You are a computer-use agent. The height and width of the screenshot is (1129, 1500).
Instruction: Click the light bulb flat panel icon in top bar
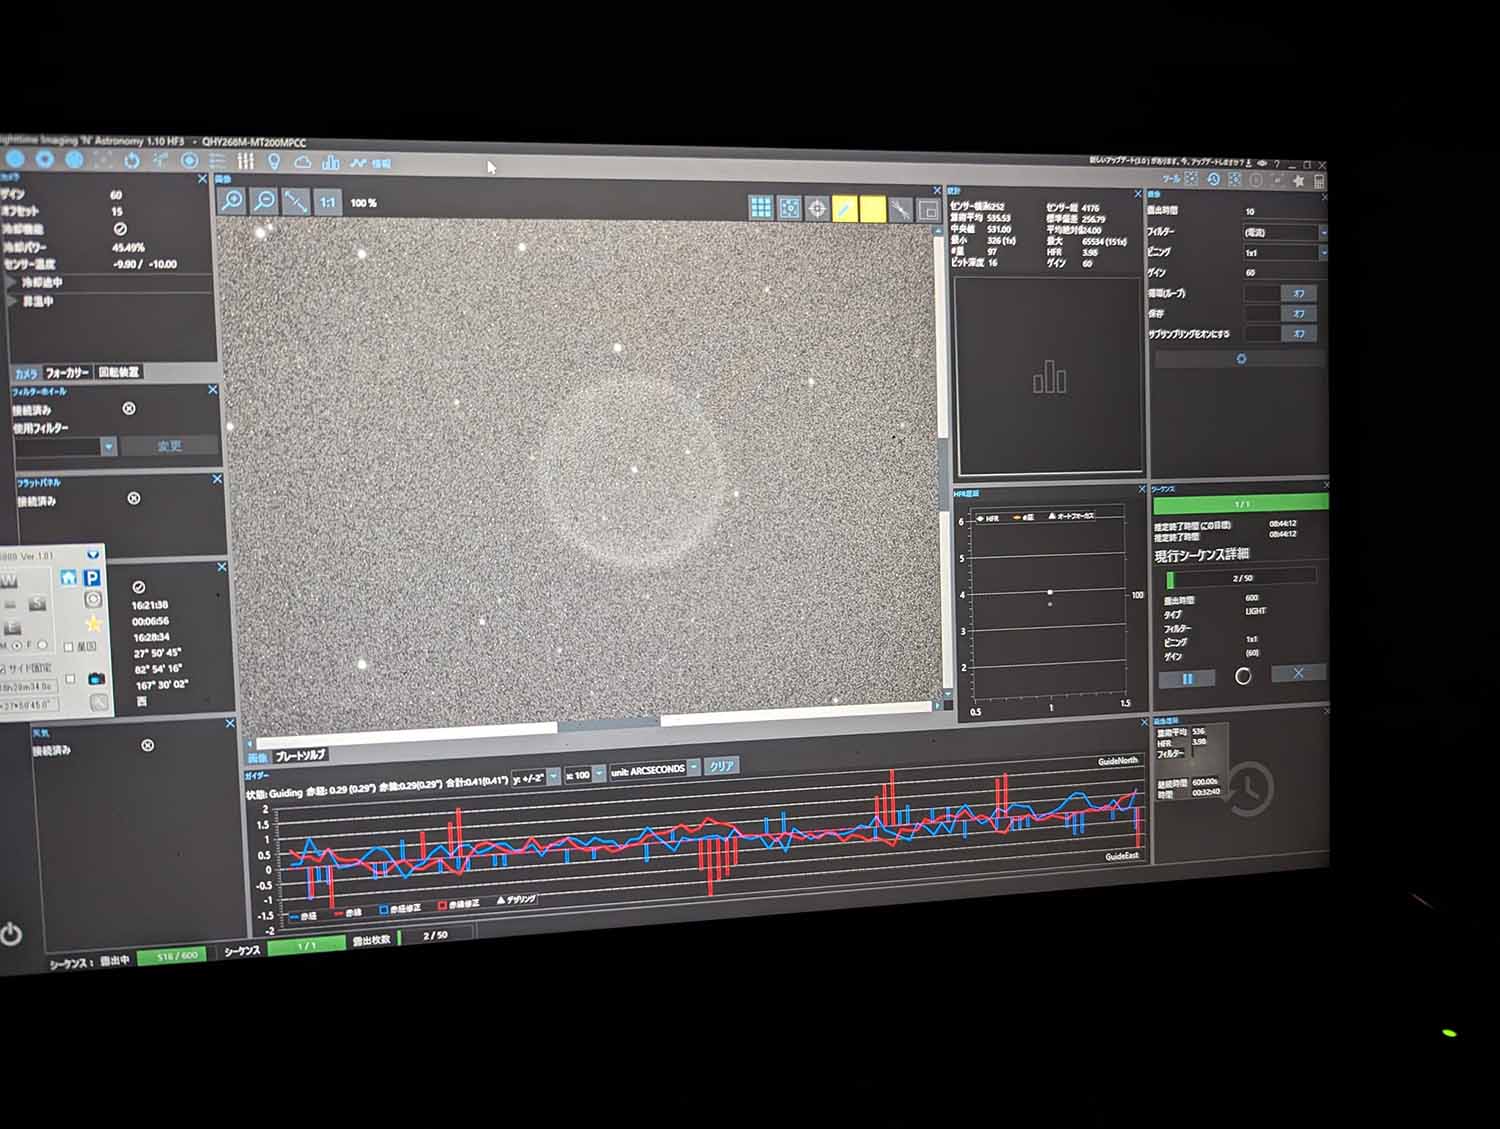[274, 161]
